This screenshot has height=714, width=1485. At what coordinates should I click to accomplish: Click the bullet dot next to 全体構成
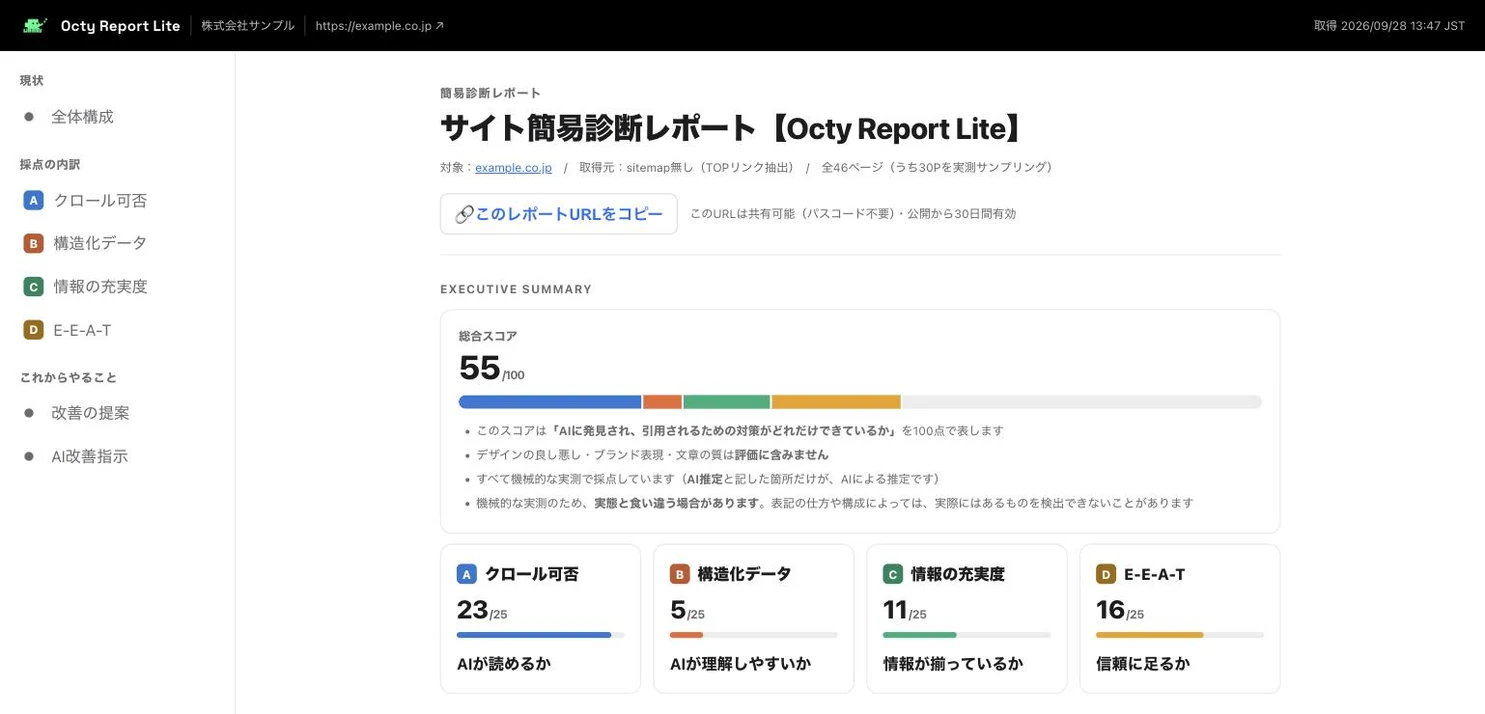[x=29, y=117]
